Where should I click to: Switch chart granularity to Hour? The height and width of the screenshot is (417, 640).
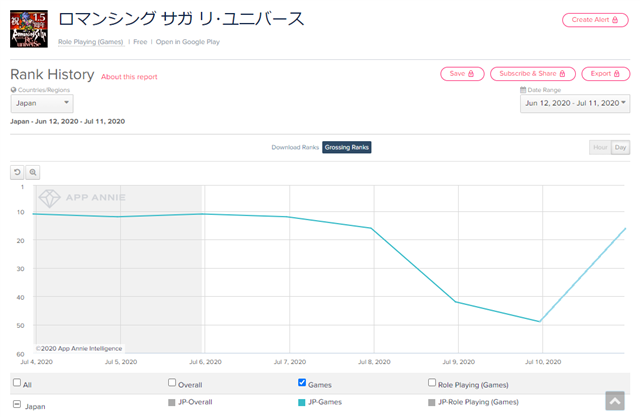tap(600, 147)
